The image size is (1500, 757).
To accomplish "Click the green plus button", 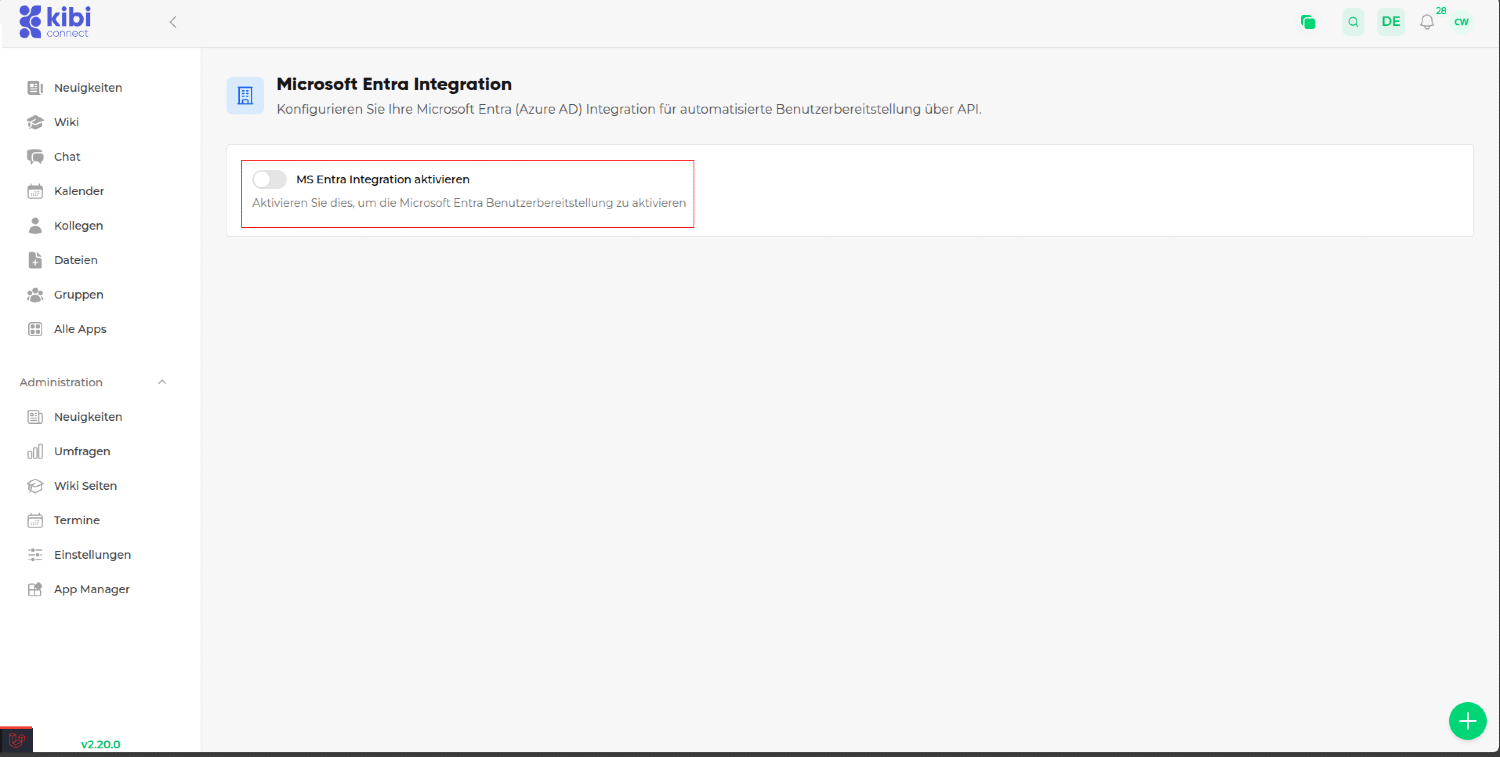I will point(1467,720).
